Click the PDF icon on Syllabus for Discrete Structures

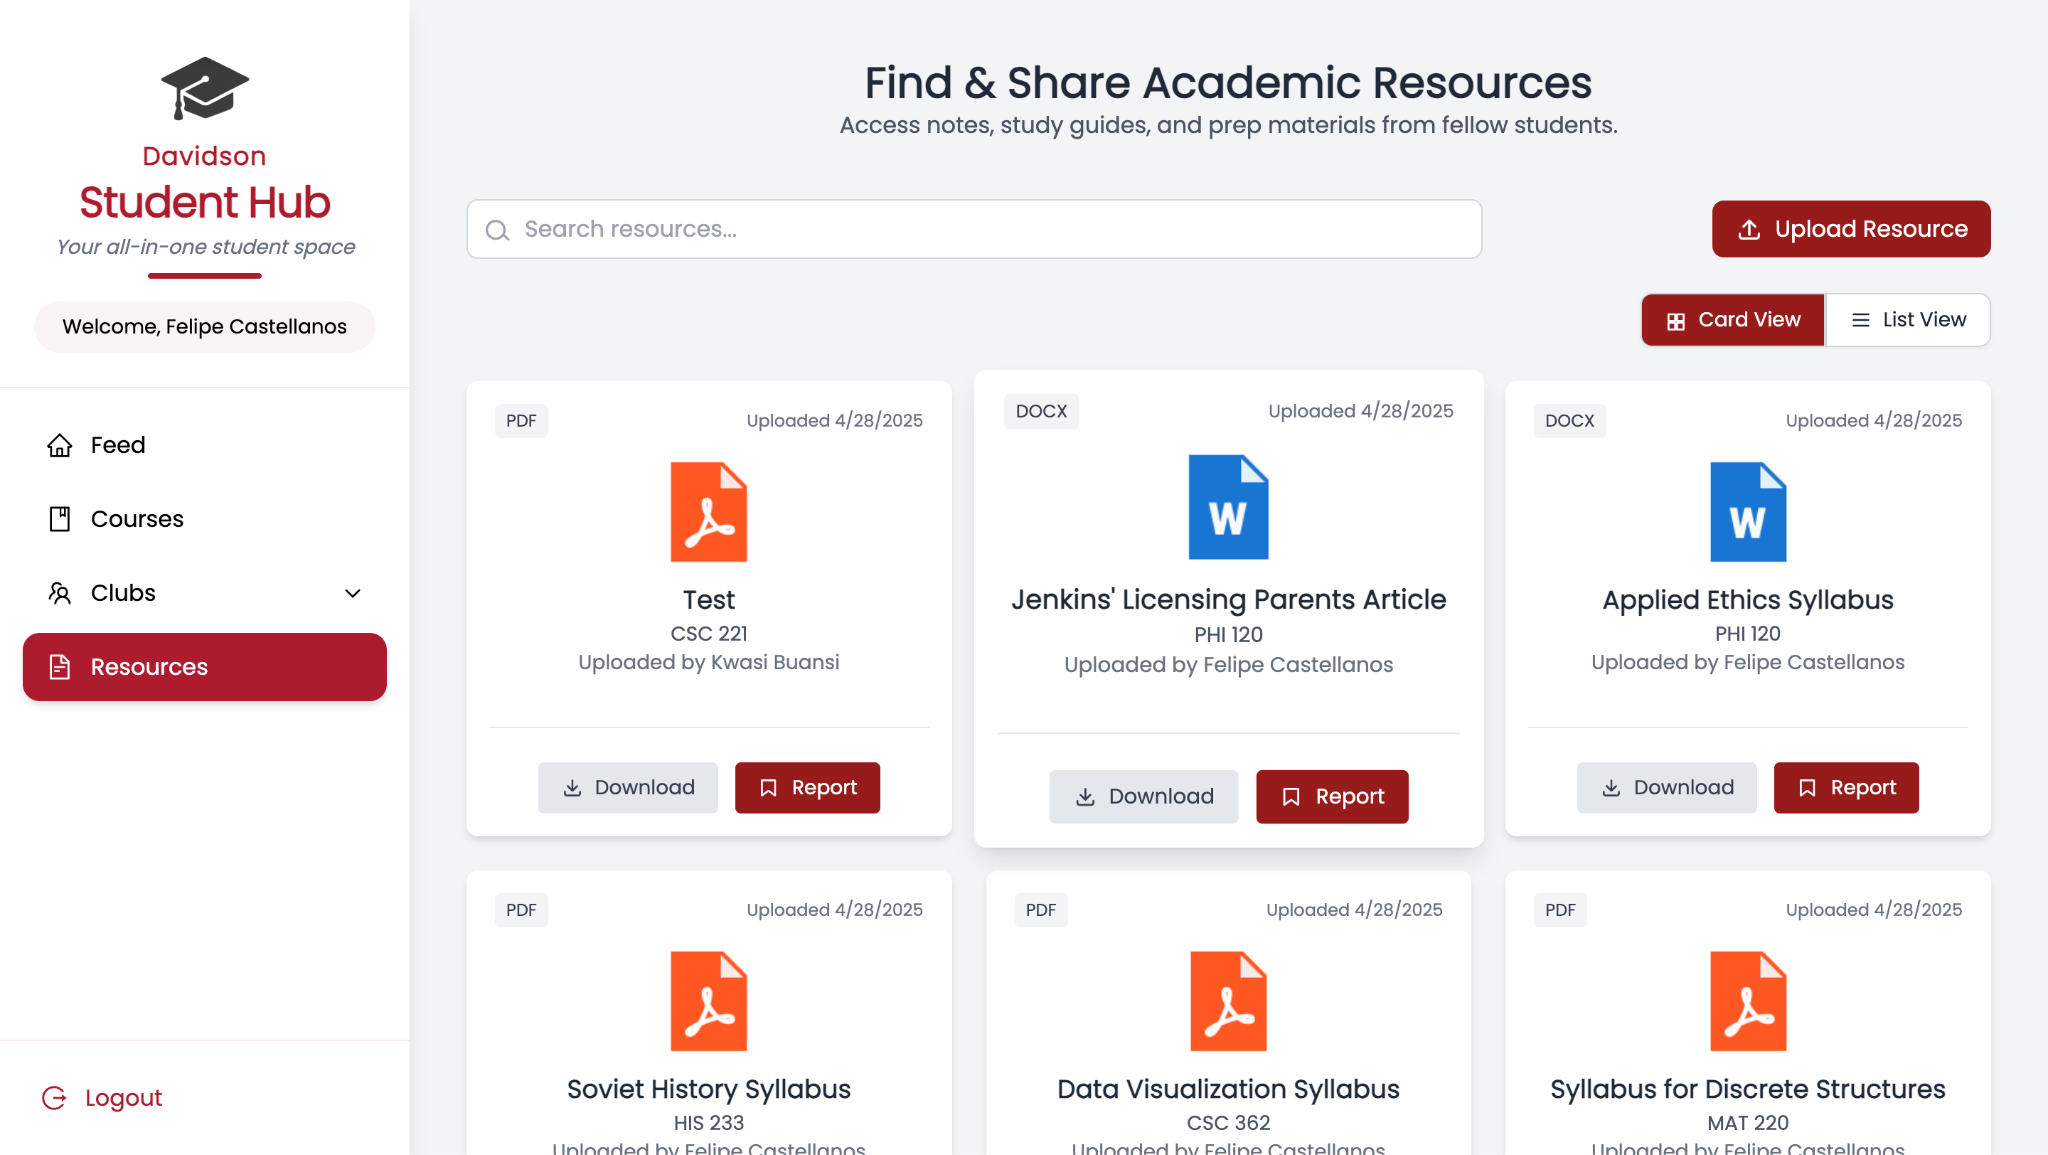[x=1748, y=1000]
